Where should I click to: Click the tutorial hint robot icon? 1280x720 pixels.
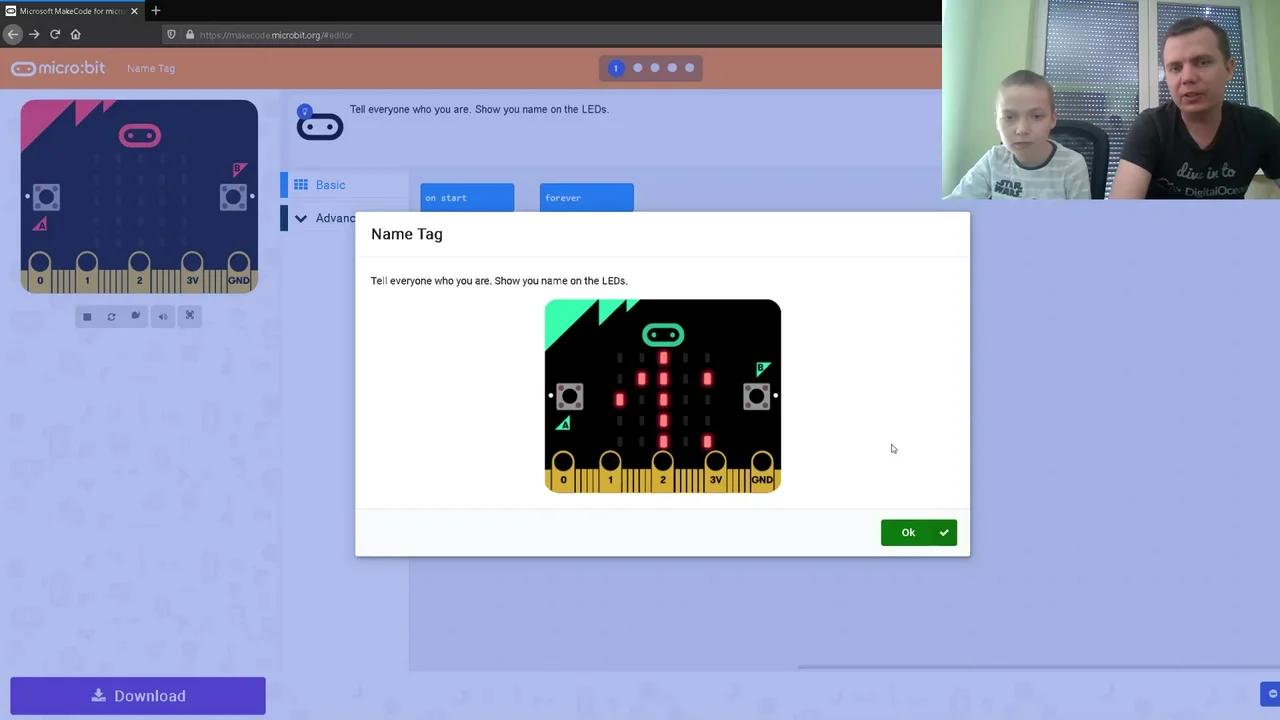pos(320,123)
